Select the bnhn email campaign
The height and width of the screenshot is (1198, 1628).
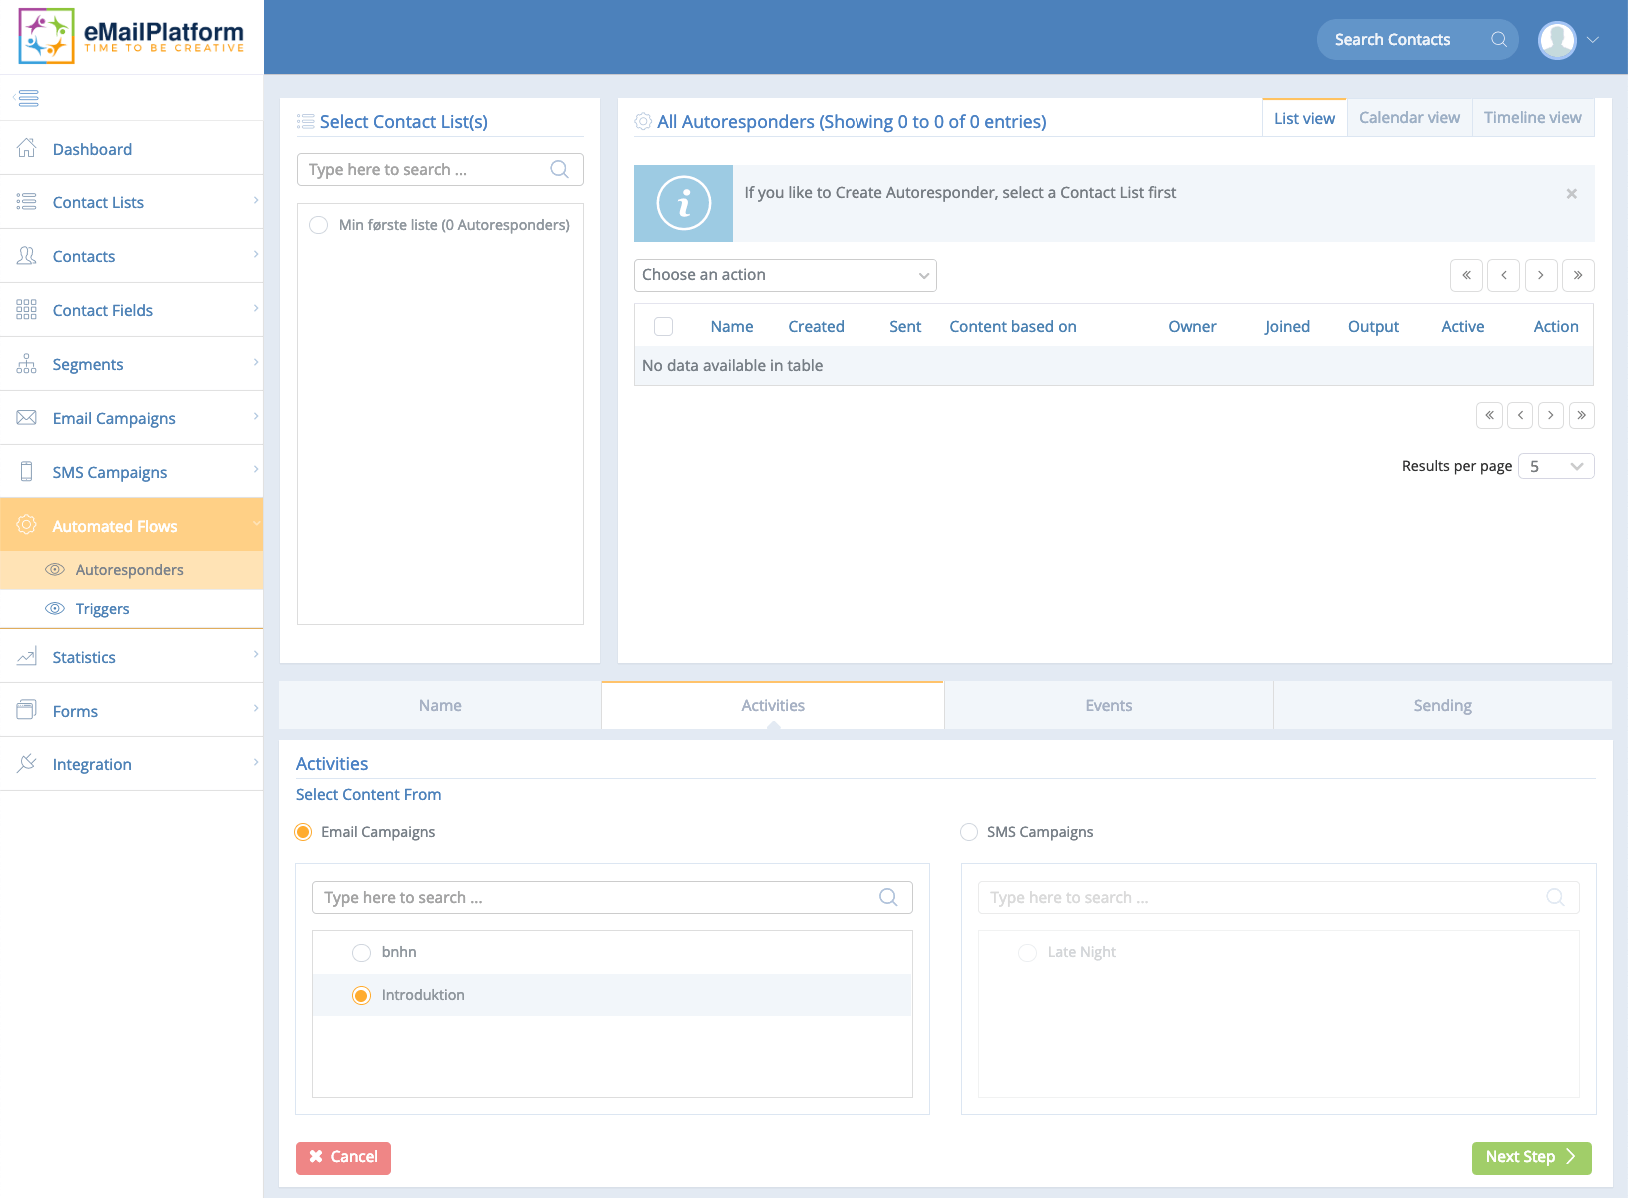tap(361, 952)
